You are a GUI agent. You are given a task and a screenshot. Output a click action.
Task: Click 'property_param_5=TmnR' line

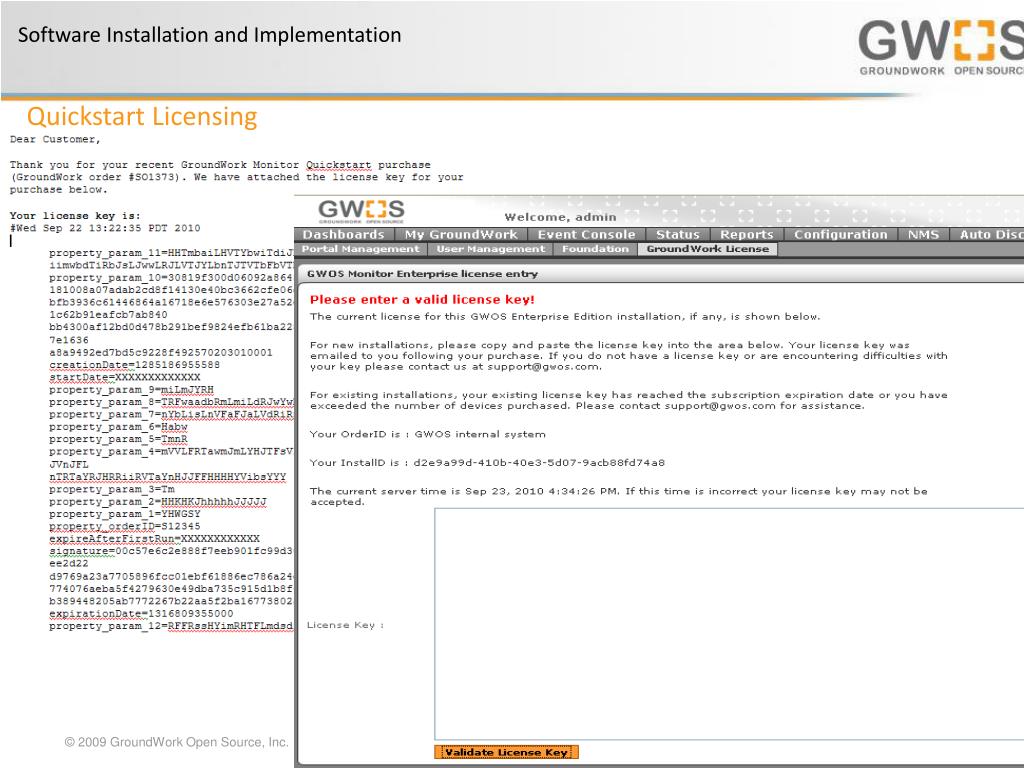(x=118, y=440)
